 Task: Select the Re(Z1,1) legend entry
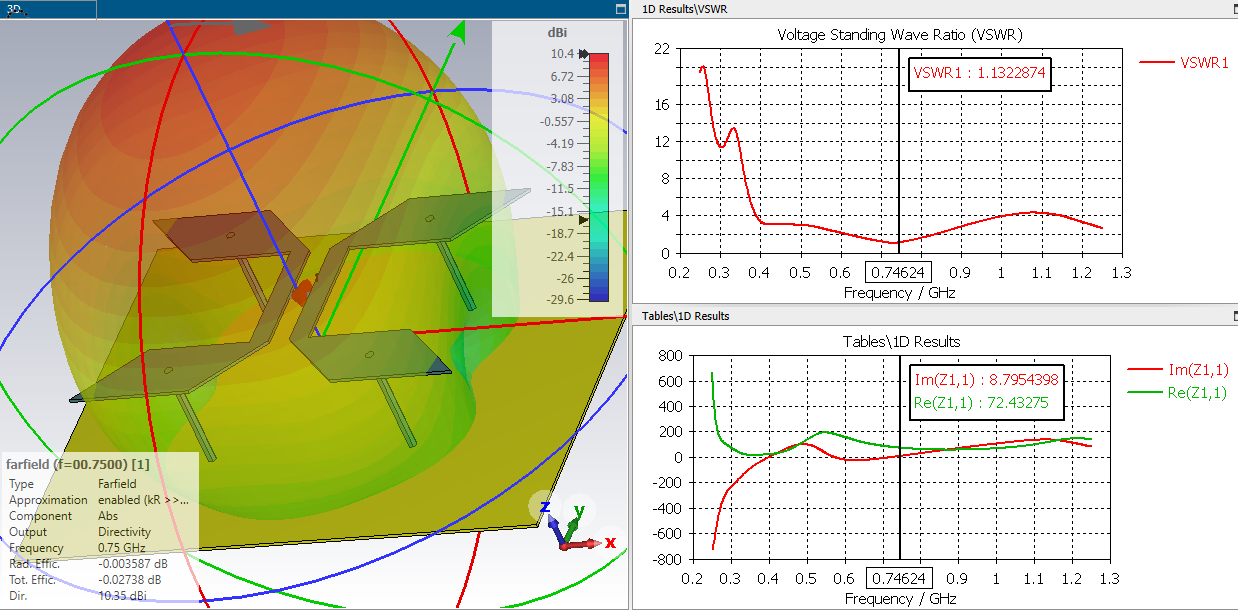click(x=1176, y=393)
